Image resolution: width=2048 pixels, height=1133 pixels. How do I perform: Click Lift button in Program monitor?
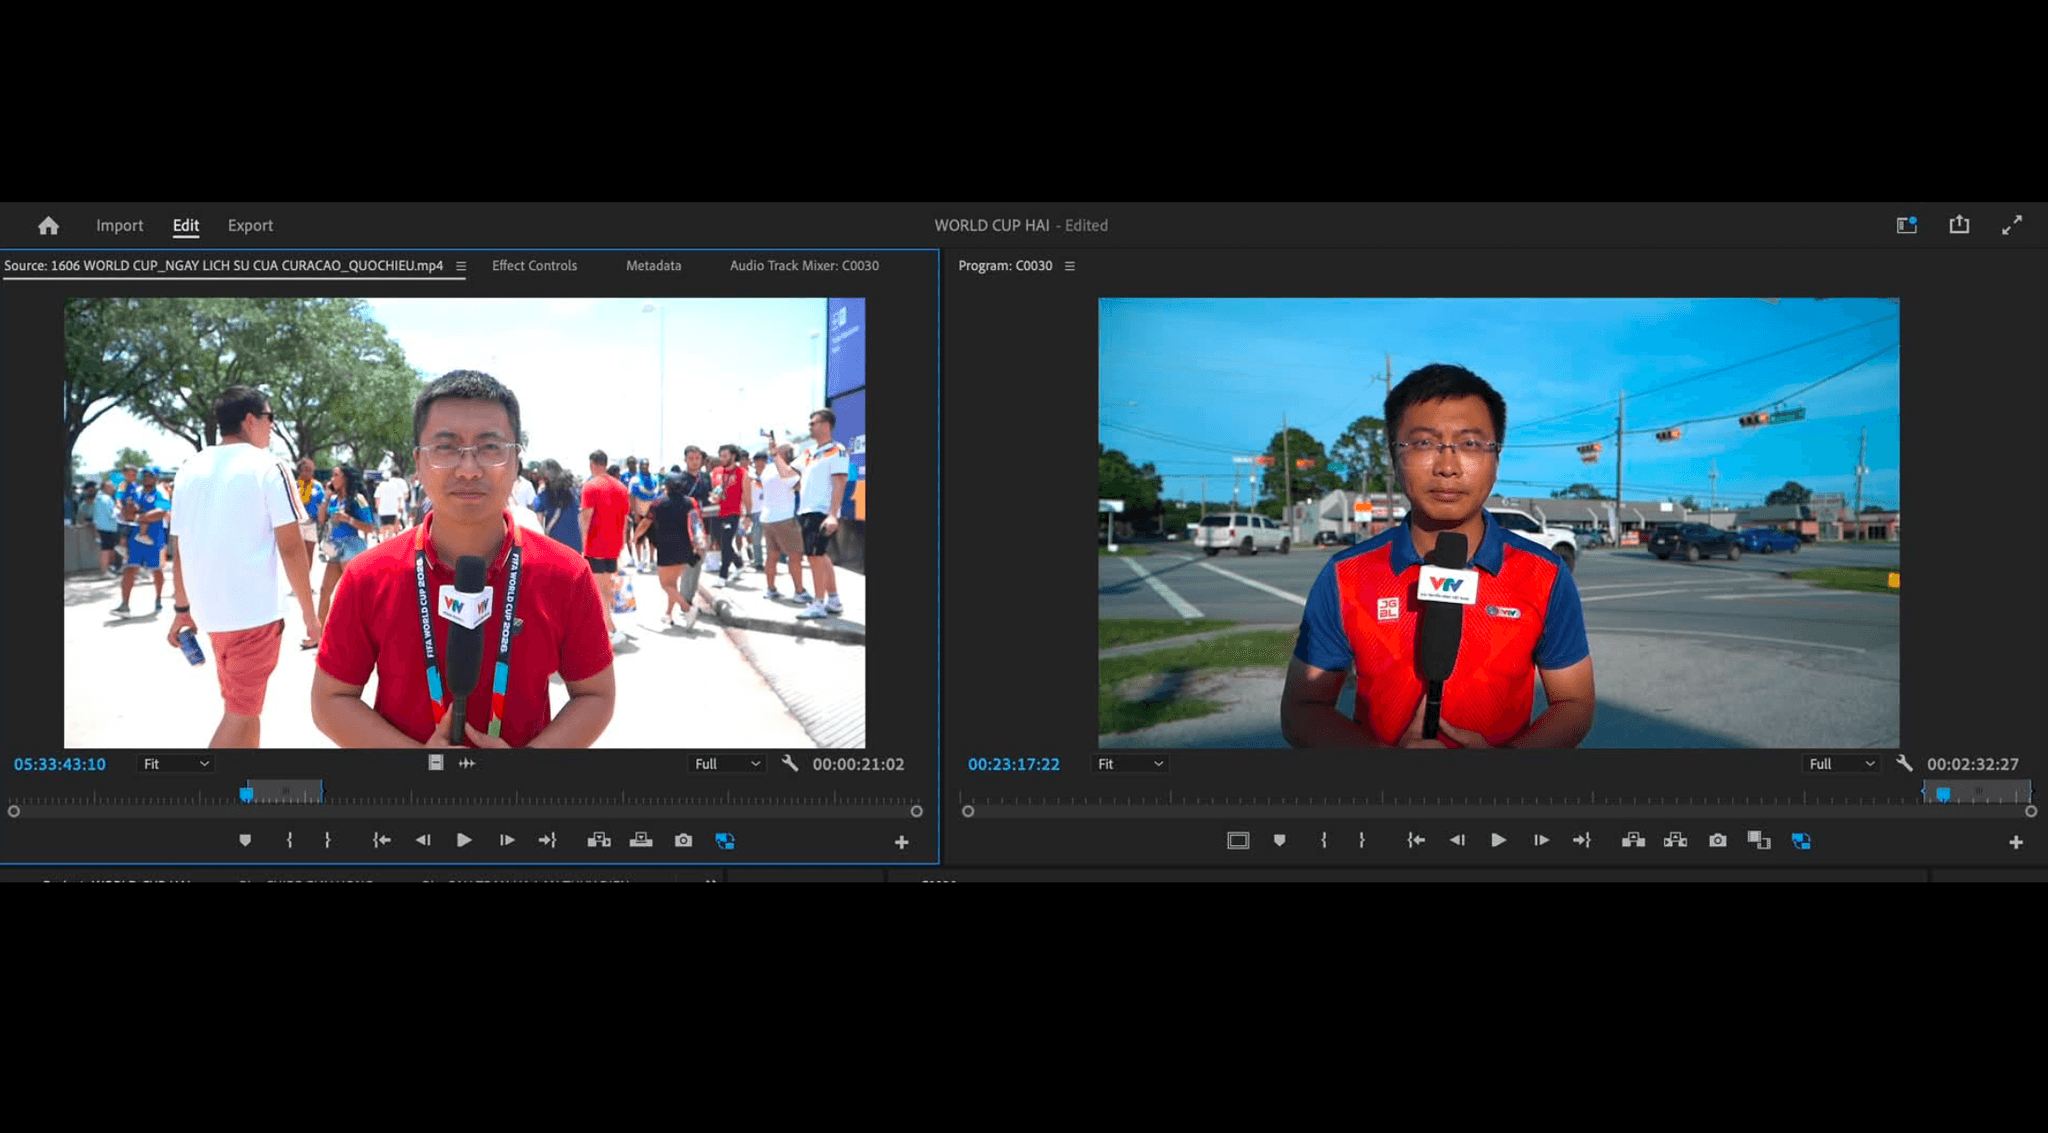coord(1633,841)
